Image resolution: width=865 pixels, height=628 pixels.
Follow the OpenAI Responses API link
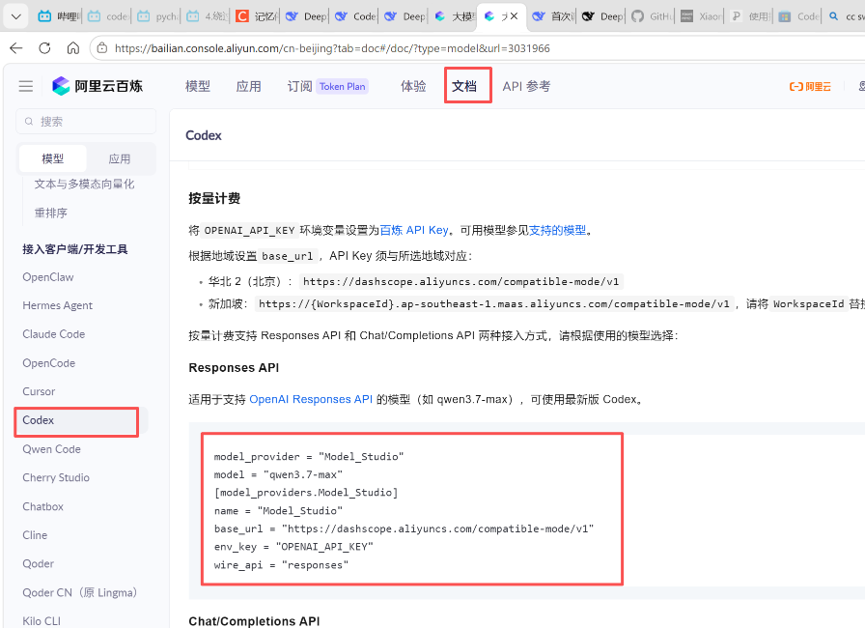(x=311, y=400)
